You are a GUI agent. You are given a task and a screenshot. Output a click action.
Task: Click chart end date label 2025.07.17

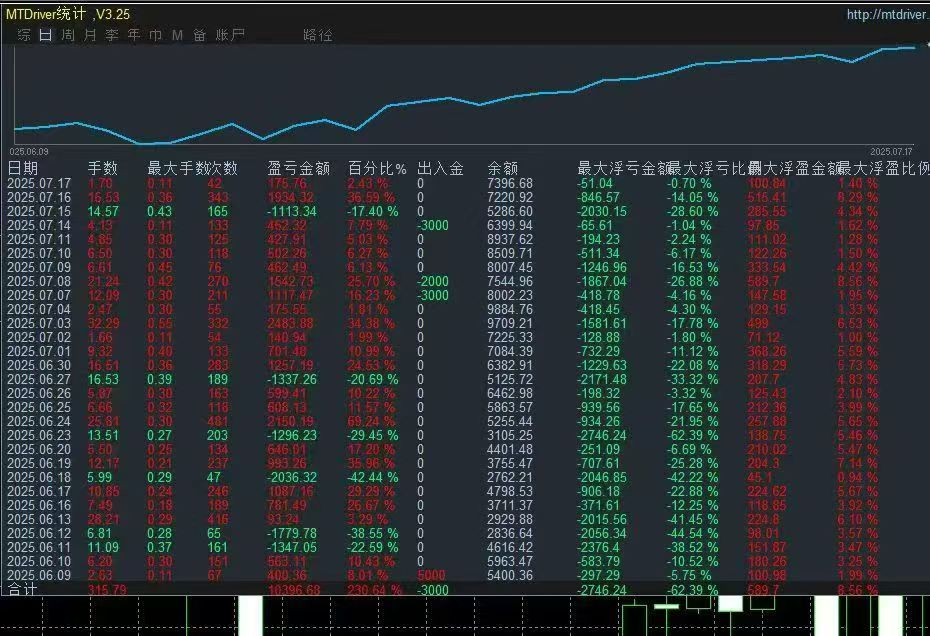point(891,152)
